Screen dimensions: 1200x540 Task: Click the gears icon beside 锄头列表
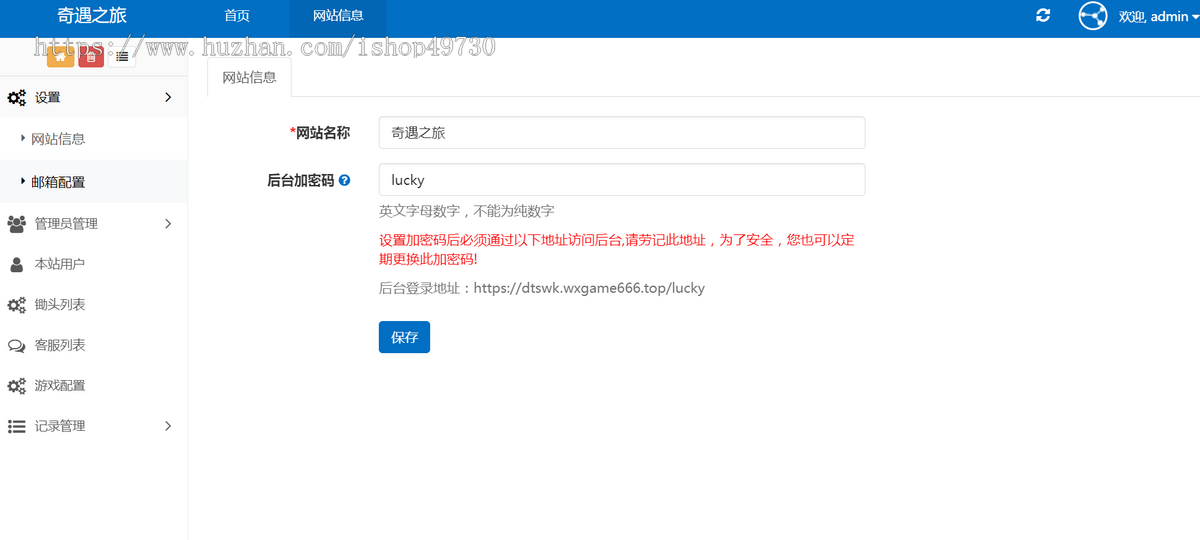click(17, 305)
